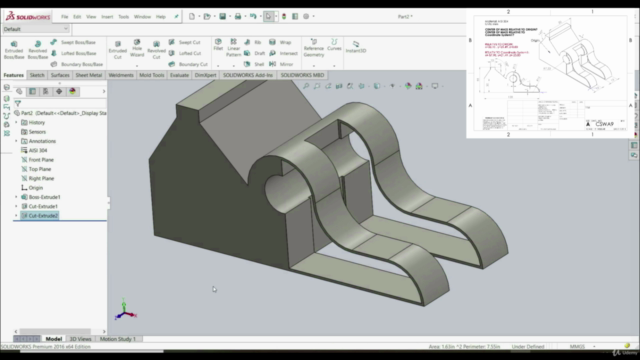Click the Extruded Boss/Base tool

click(14, 50)
